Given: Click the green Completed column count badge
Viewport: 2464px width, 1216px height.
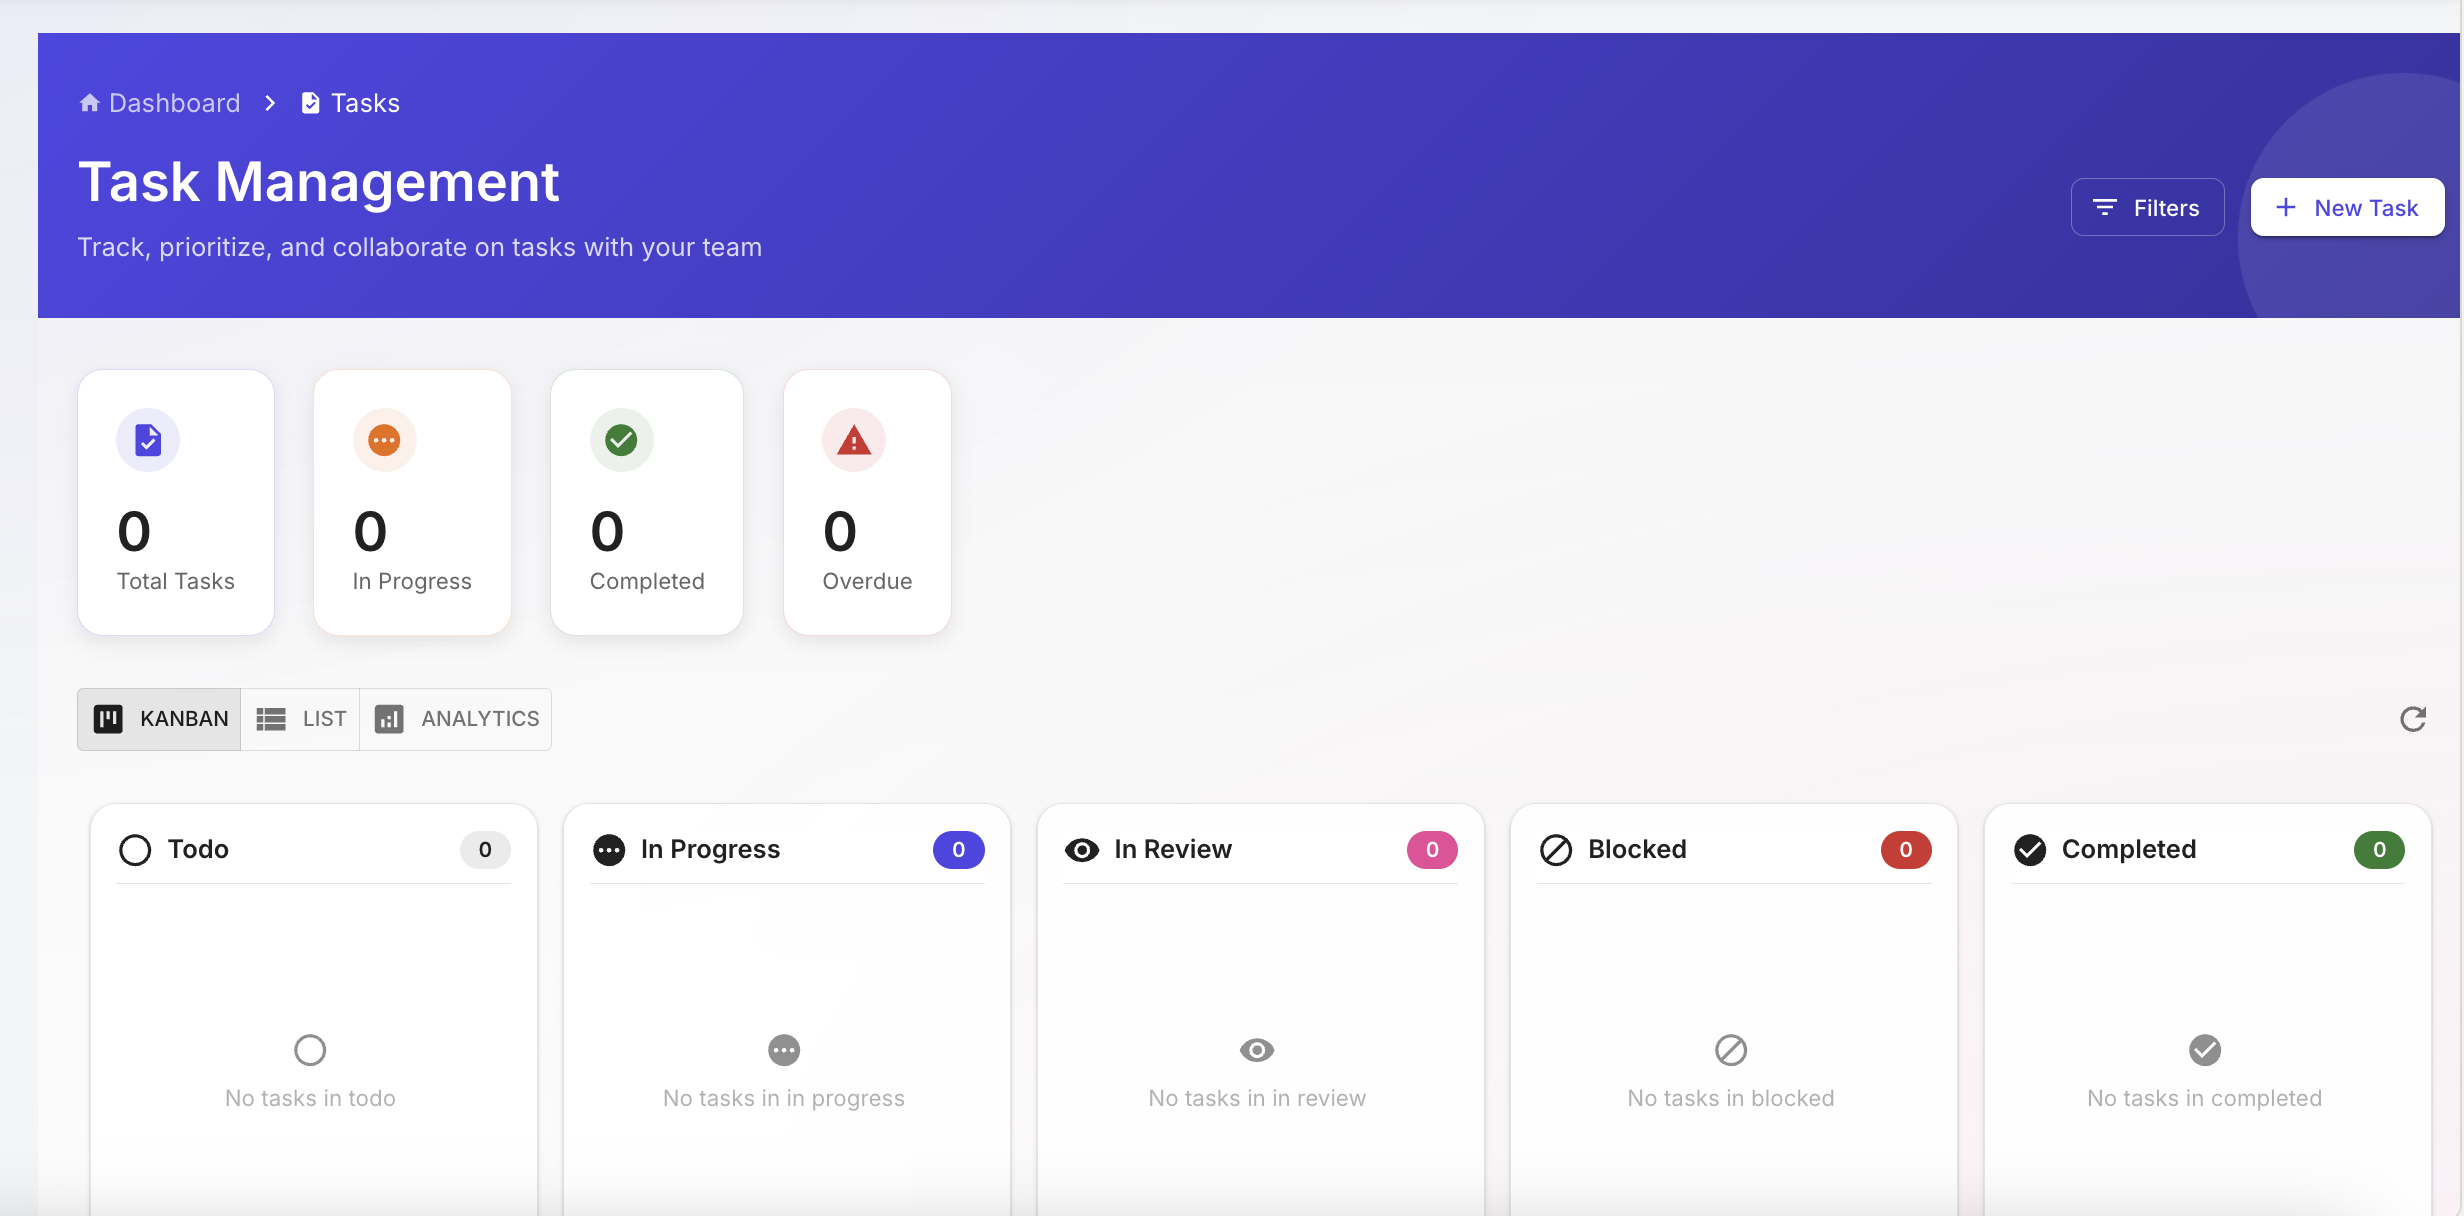Looking at the screenshot, I should [x=2380, y=850].
